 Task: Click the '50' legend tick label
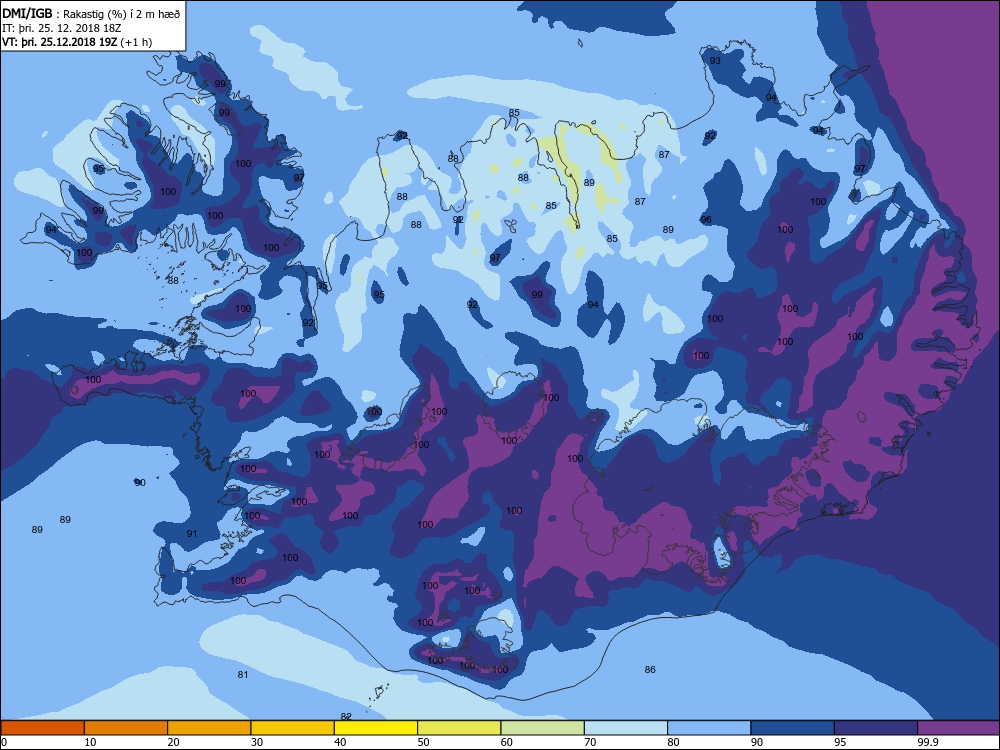click(x=423, y=742)
